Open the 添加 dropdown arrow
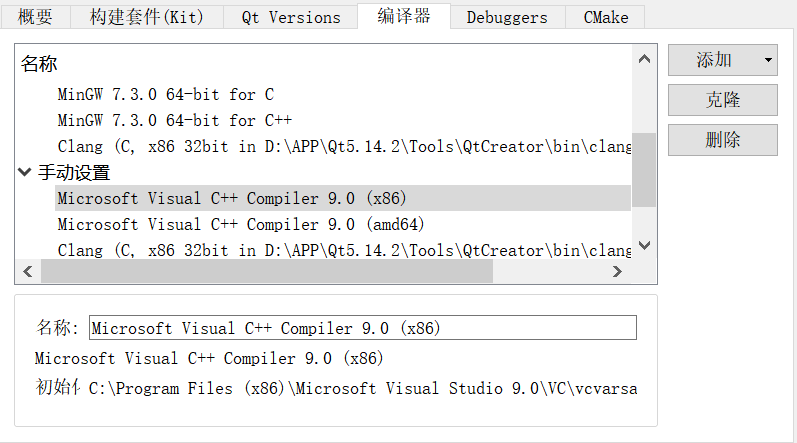797x443 pixels. [x=767, y=60]
